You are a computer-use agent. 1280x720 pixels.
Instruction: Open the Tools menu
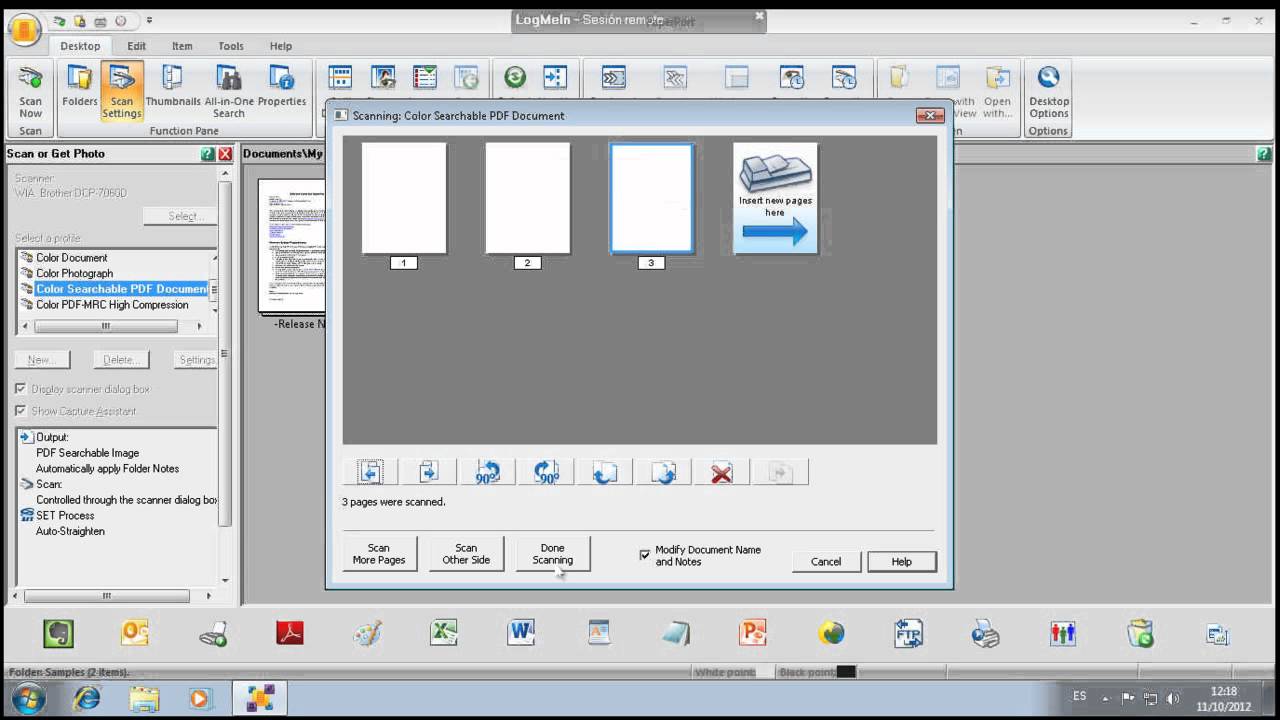[x=231, y=45]
